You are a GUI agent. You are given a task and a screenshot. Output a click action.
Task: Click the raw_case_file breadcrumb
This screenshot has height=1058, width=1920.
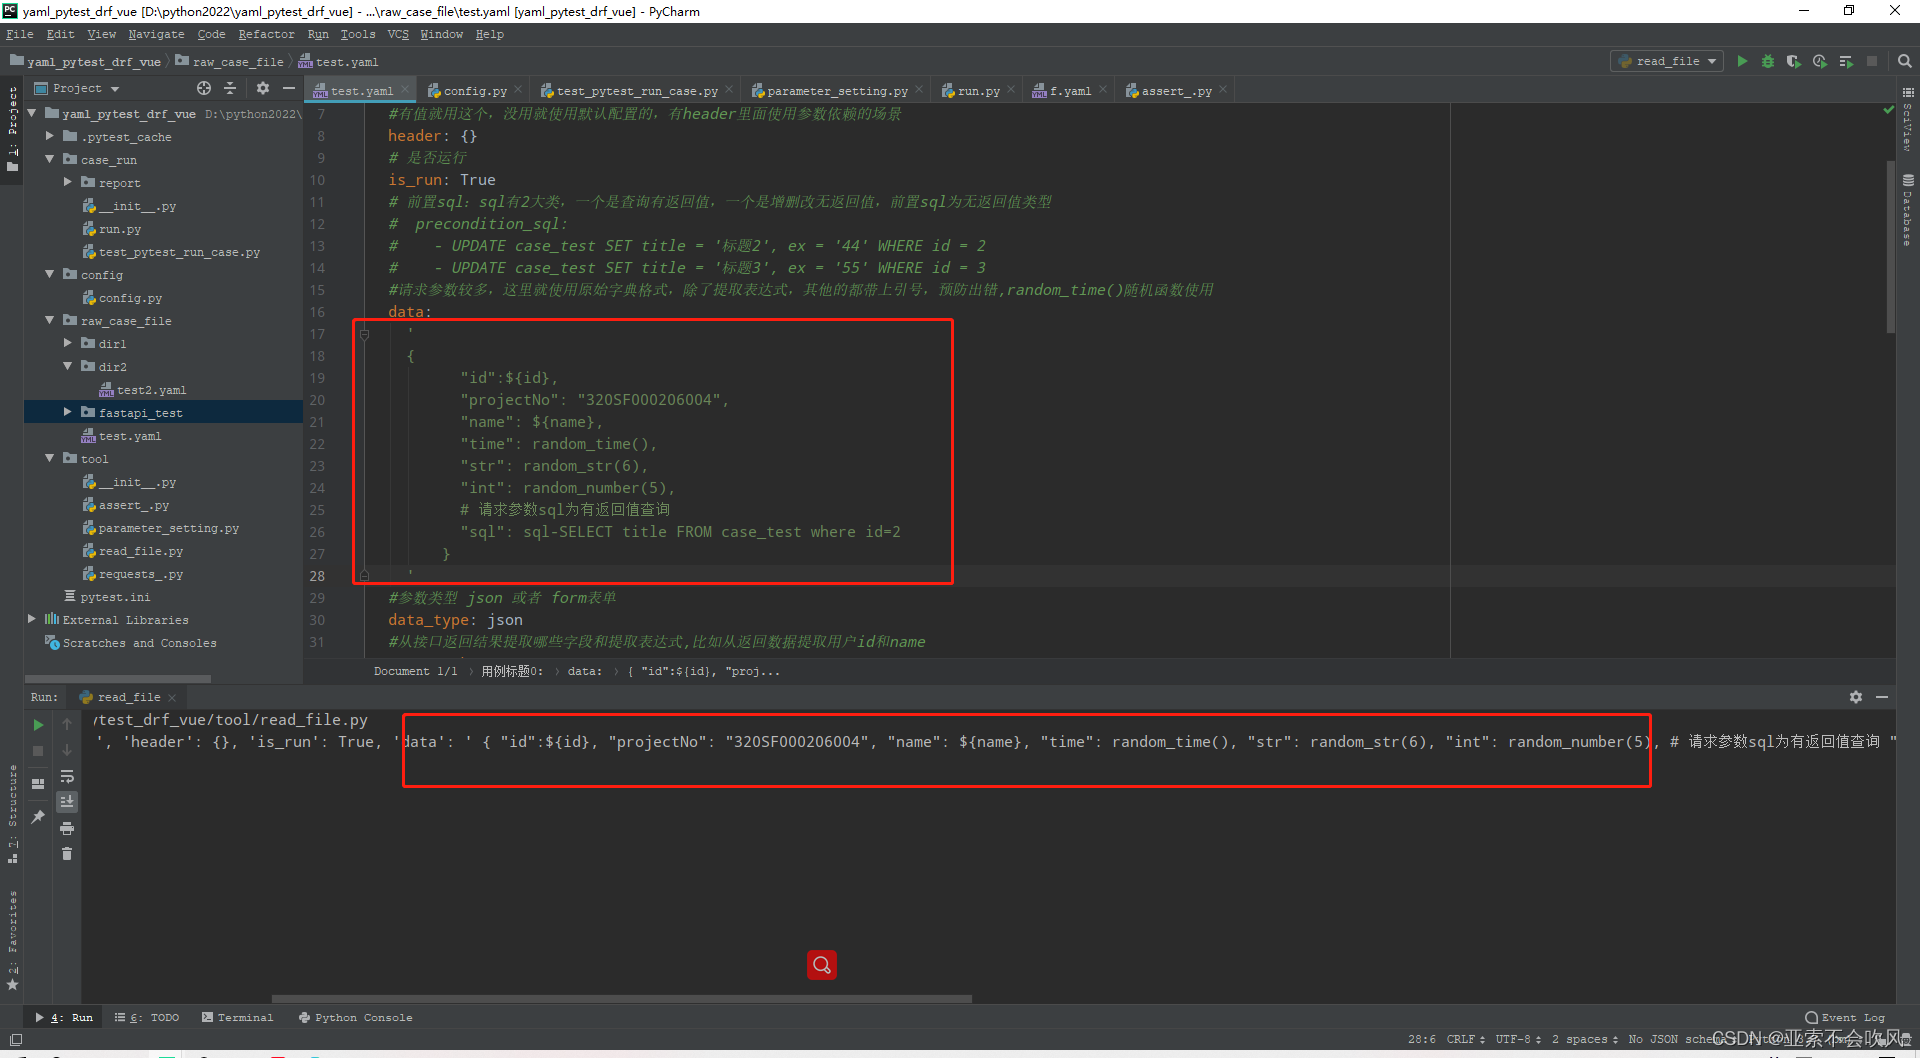[x=229, y=62]
